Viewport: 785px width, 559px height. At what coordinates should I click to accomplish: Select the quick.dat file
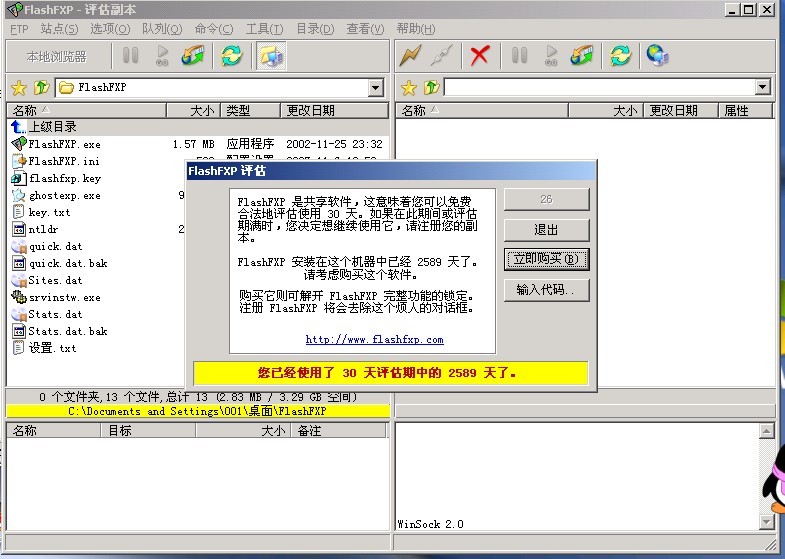click(55, 246)
